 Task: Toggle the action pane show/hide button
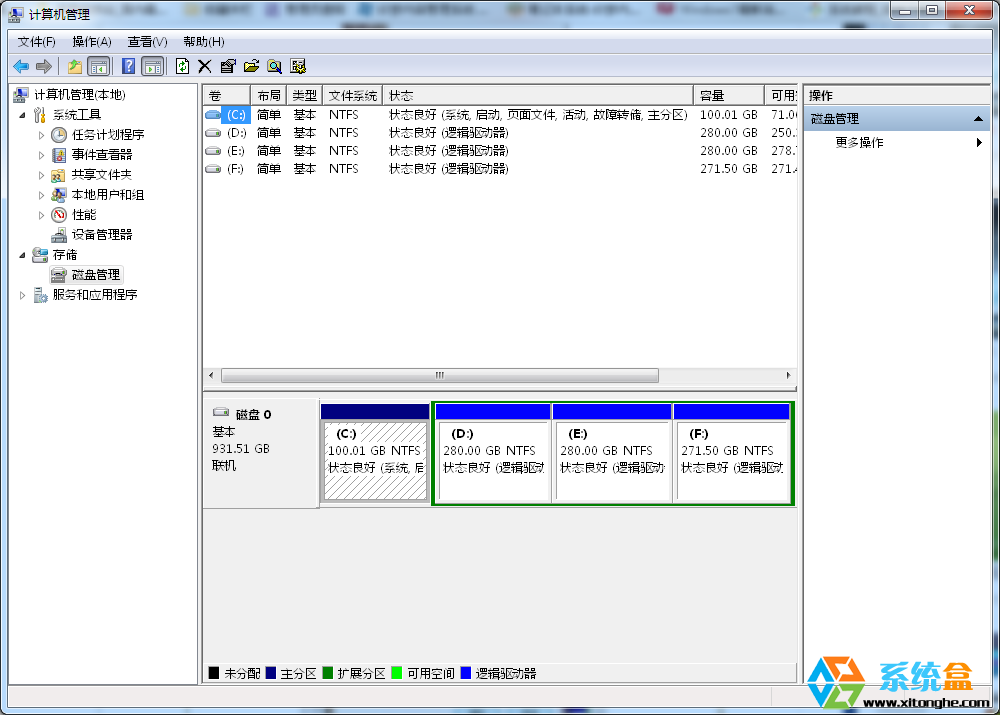coord(152,66)
